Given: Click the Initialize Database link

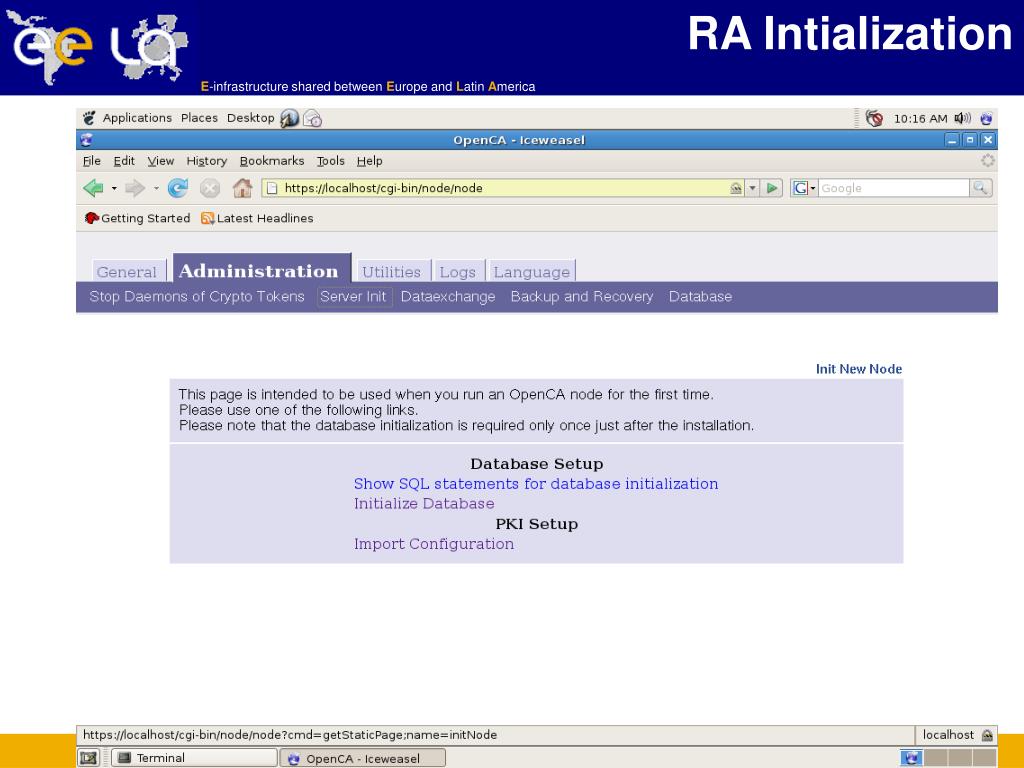Looking at the screenshot, I should pyautogui.click(x=424, y=504).
